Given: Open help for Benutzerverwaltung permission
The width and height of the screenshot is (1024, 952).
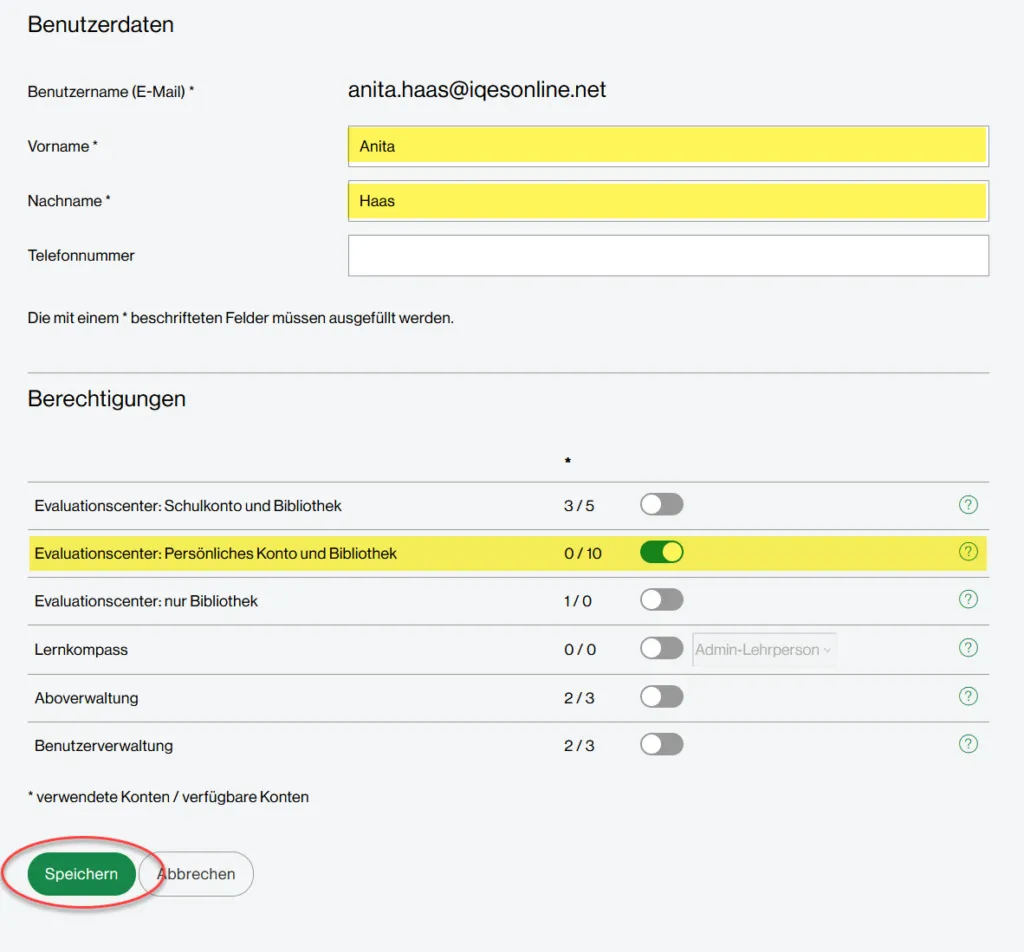Looking at the screenshot, I should 968,744.
